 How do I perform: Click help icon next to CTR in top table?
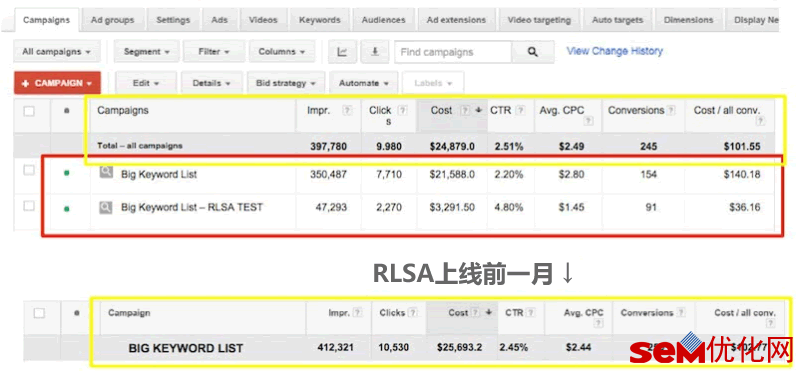click(520, 110)
